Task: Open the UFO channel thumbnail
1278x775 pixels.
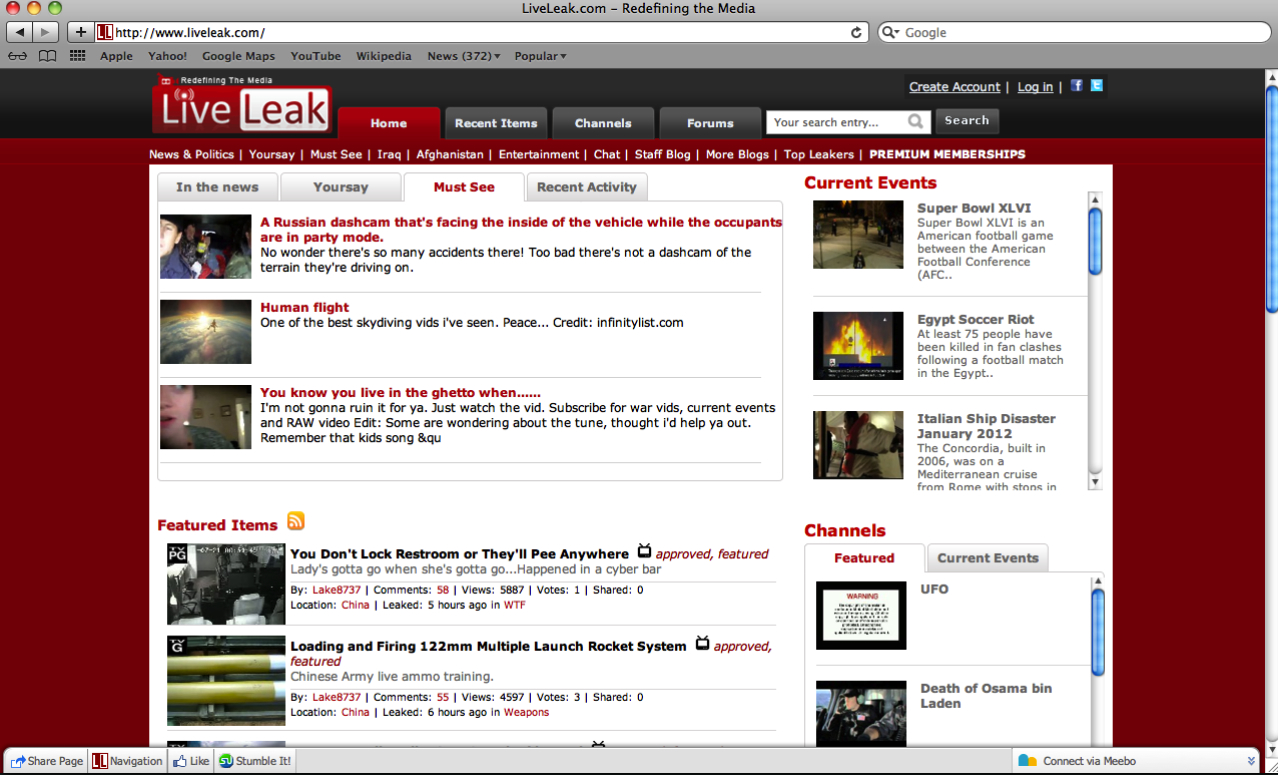Action: tap(861, 615)
